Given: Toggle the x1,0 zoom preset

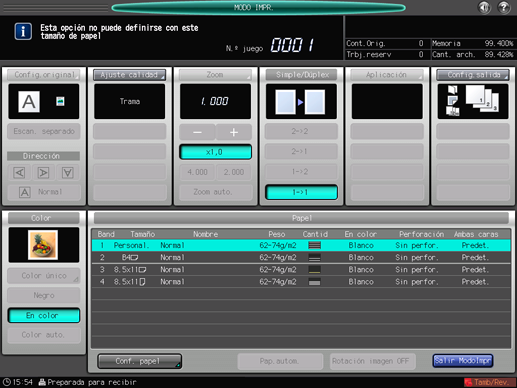Looking at the screenshot, I should click(x=215, y=152).
